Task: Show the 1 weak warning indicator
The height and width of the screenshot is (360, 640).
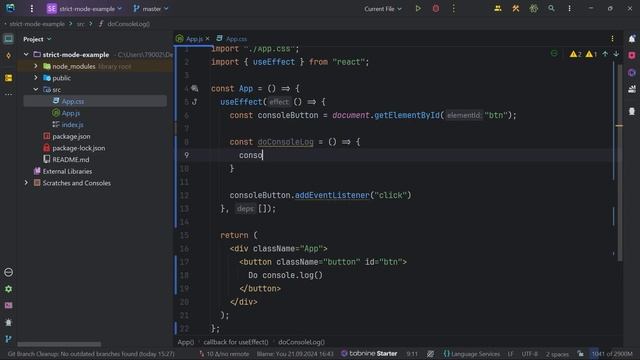Action: pyautogui.click(x=591, y=54)
